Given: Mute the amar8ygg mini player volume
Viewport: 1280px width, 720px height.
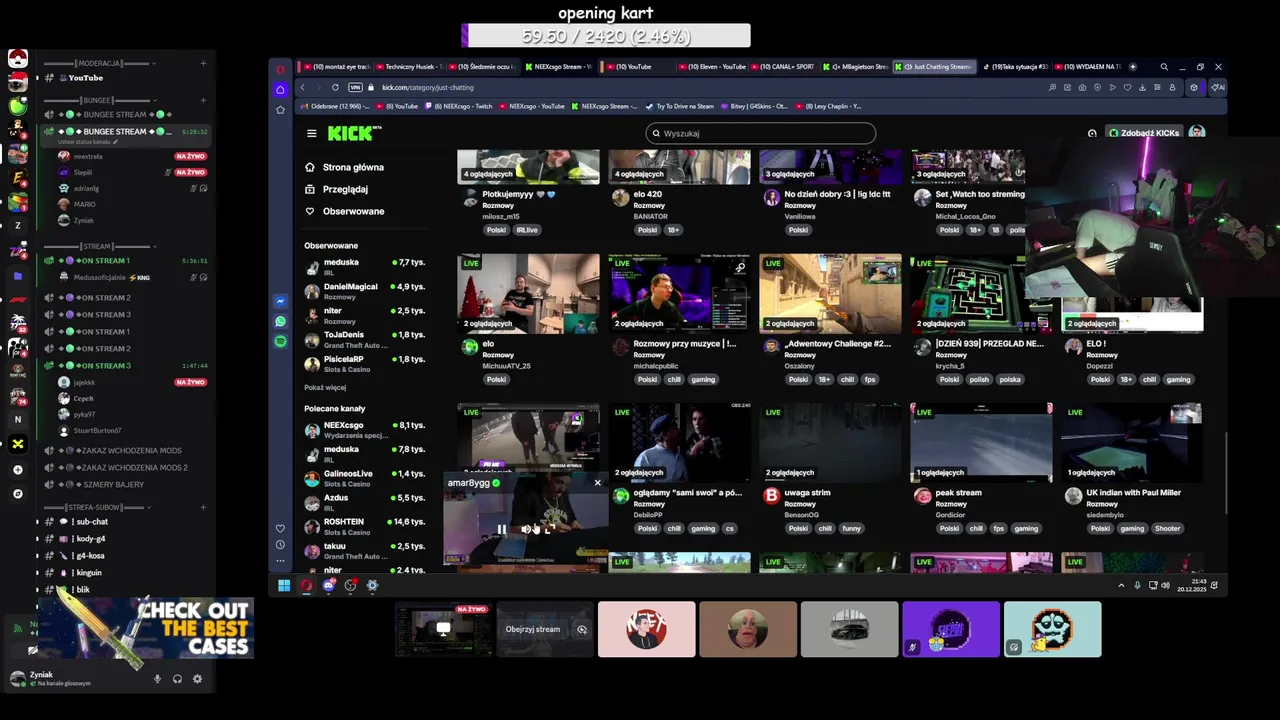Looking at the screenshot, I should (526, 529).
